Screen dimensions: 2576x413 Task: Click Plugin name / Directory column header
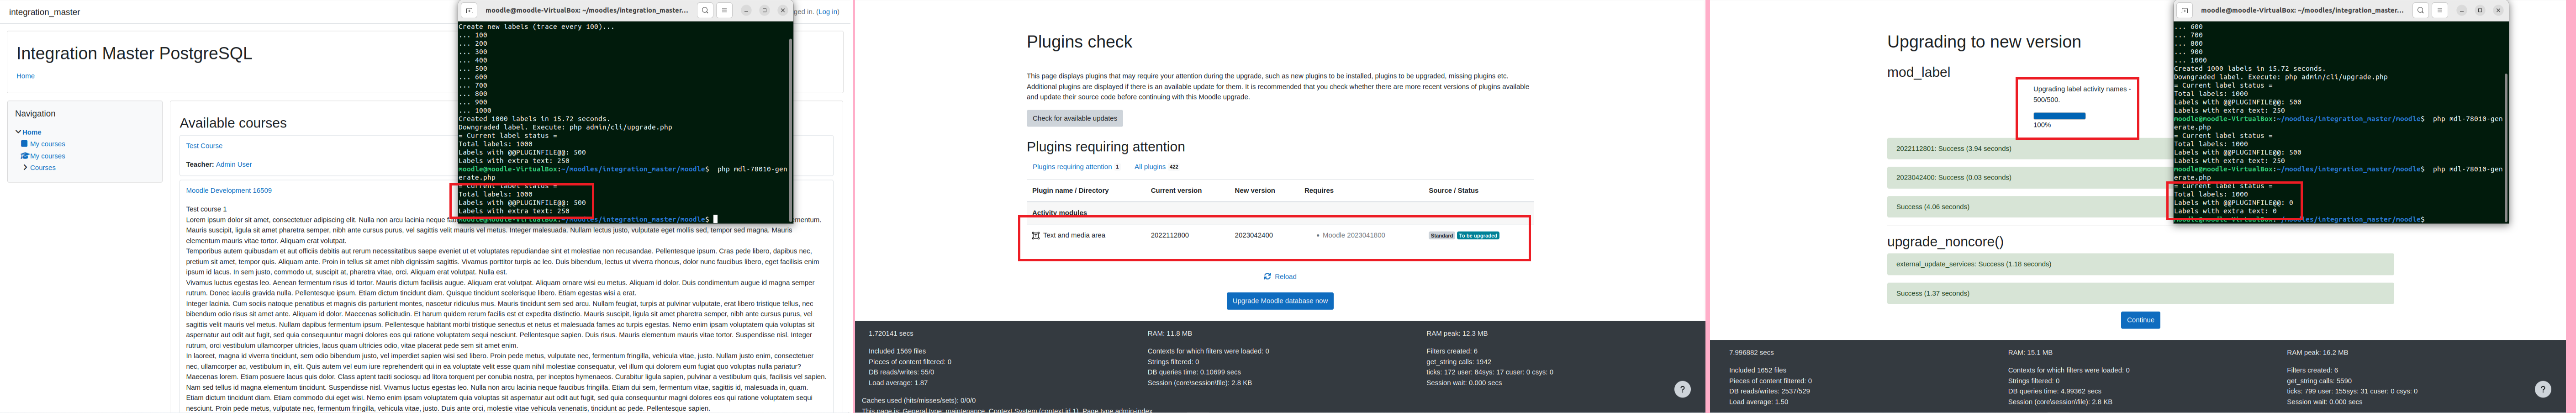coord(1070,190)
